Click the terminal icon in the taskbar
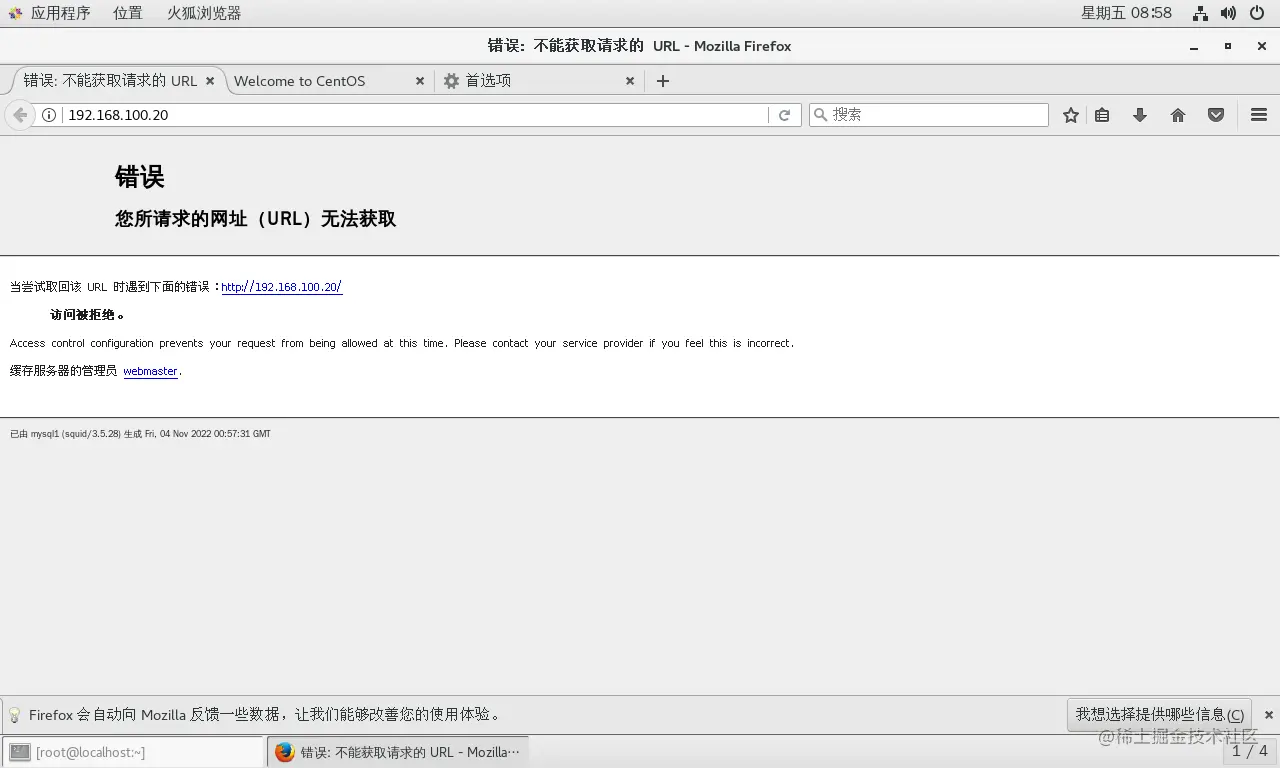The width and height of the screenshot is (1280, 768). coord(20,752)
